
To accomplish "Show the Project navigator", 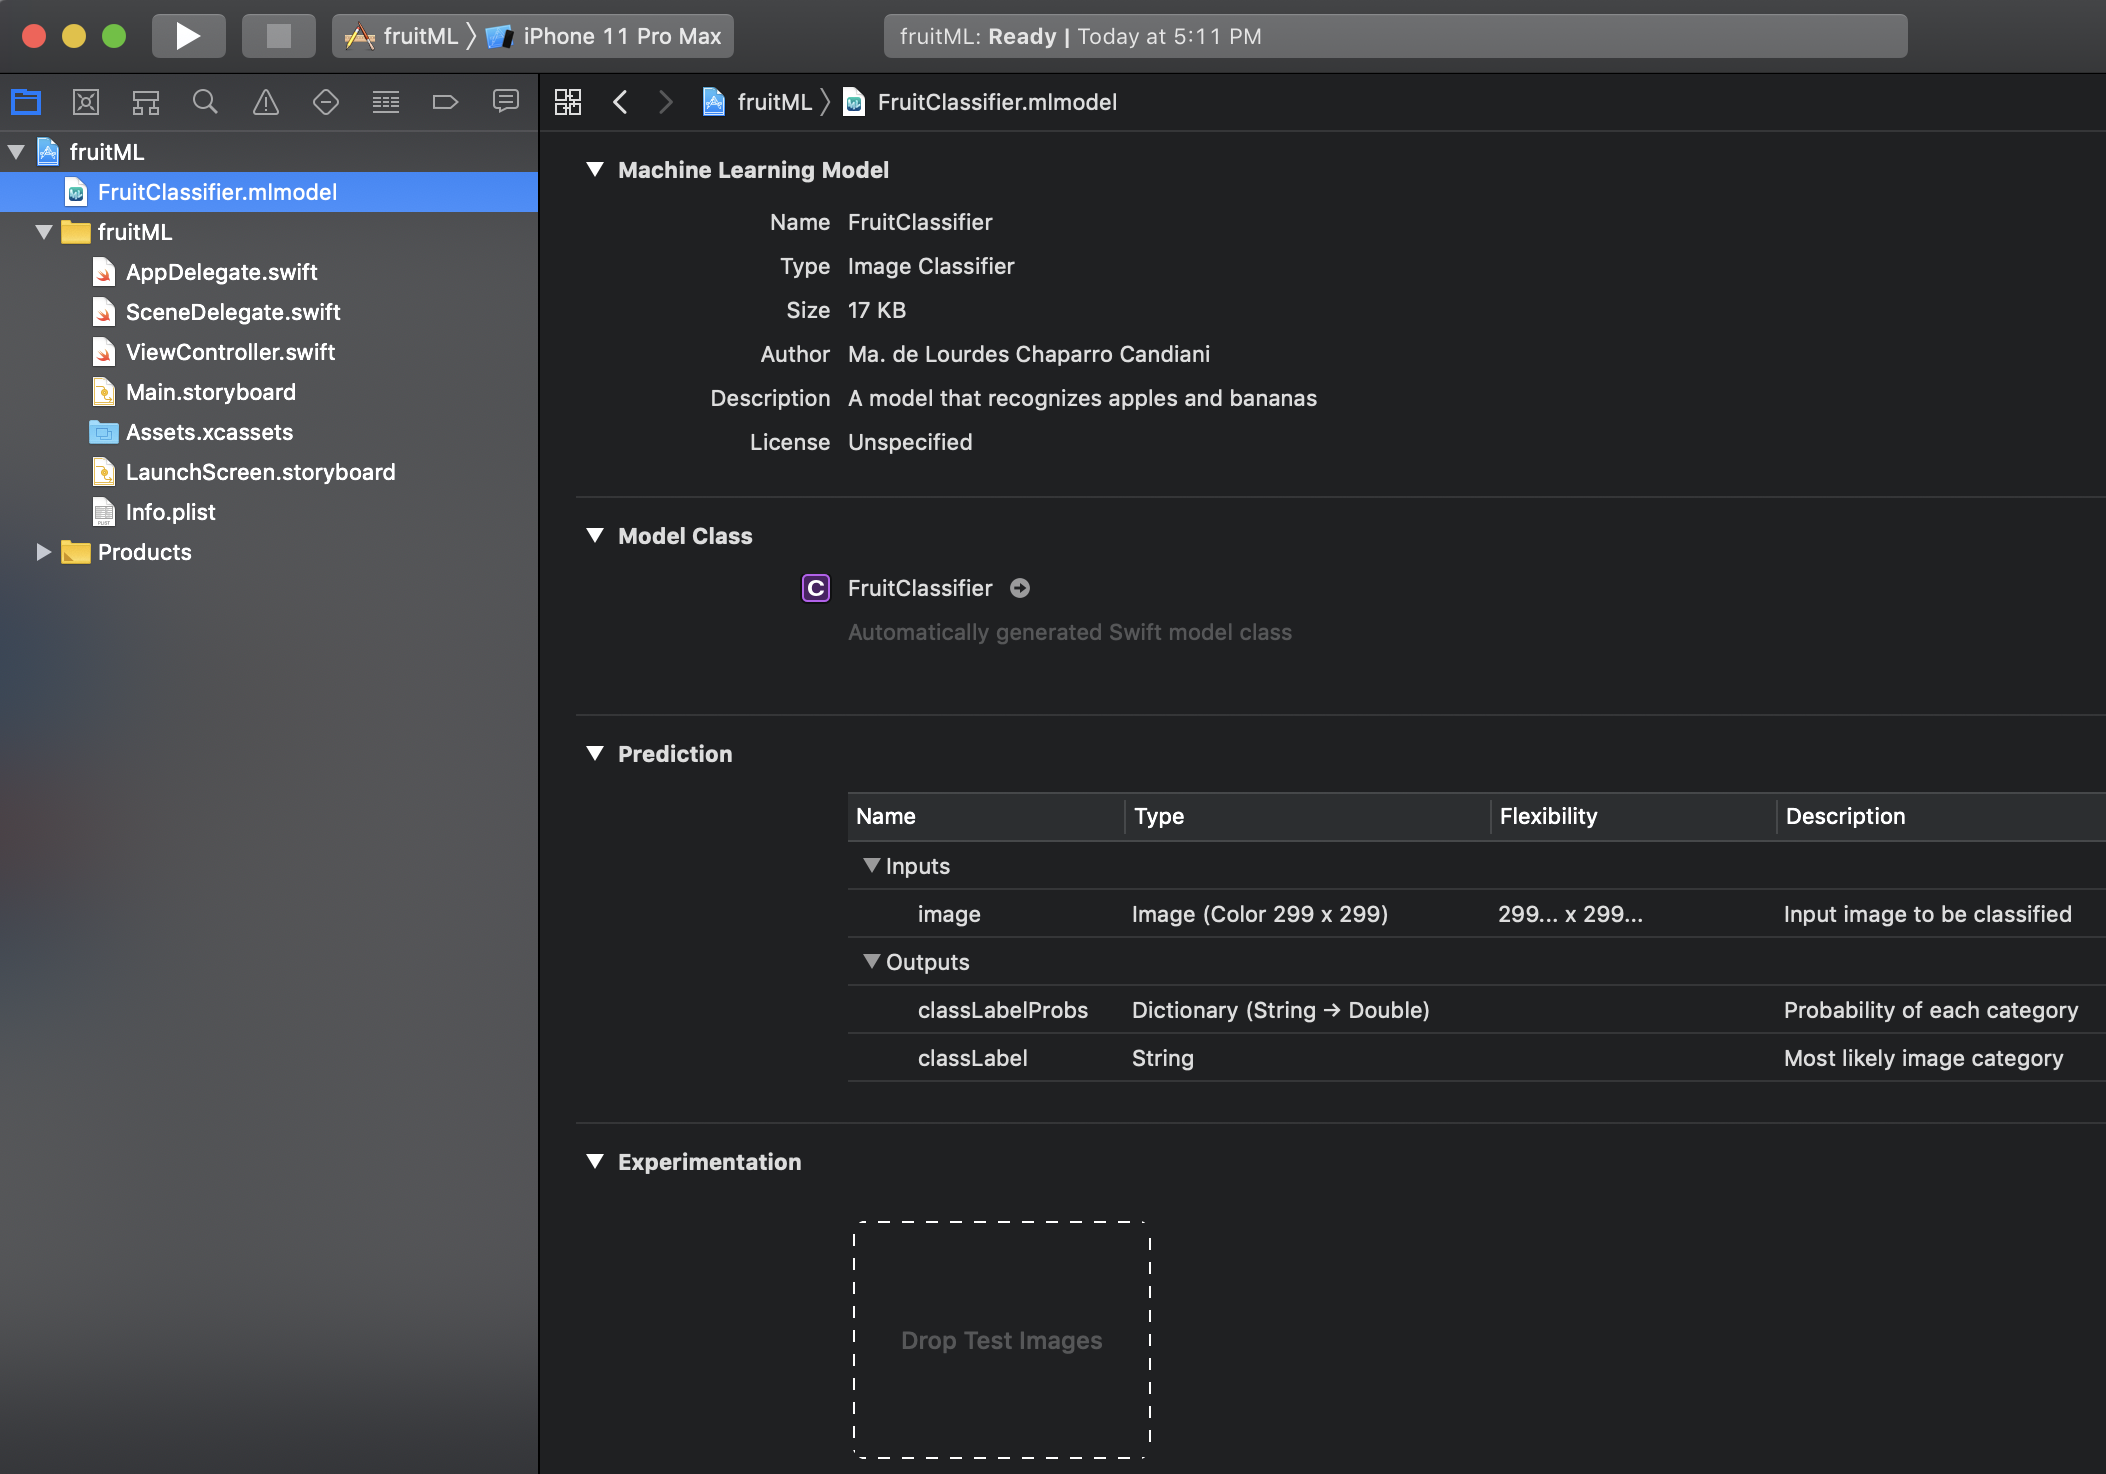I will [26, 102].
